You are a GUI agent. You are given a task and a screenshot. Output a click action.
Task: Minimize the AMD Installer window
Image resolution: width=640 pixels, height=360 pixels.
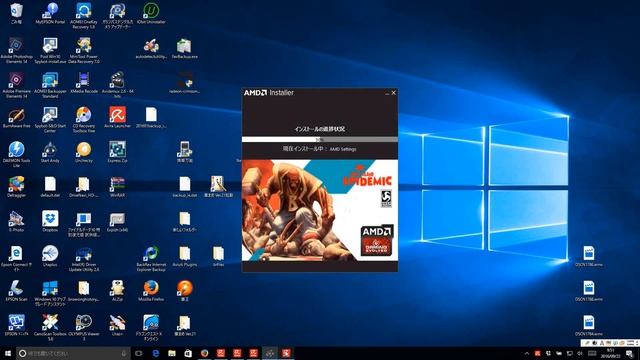click(387, 93)
